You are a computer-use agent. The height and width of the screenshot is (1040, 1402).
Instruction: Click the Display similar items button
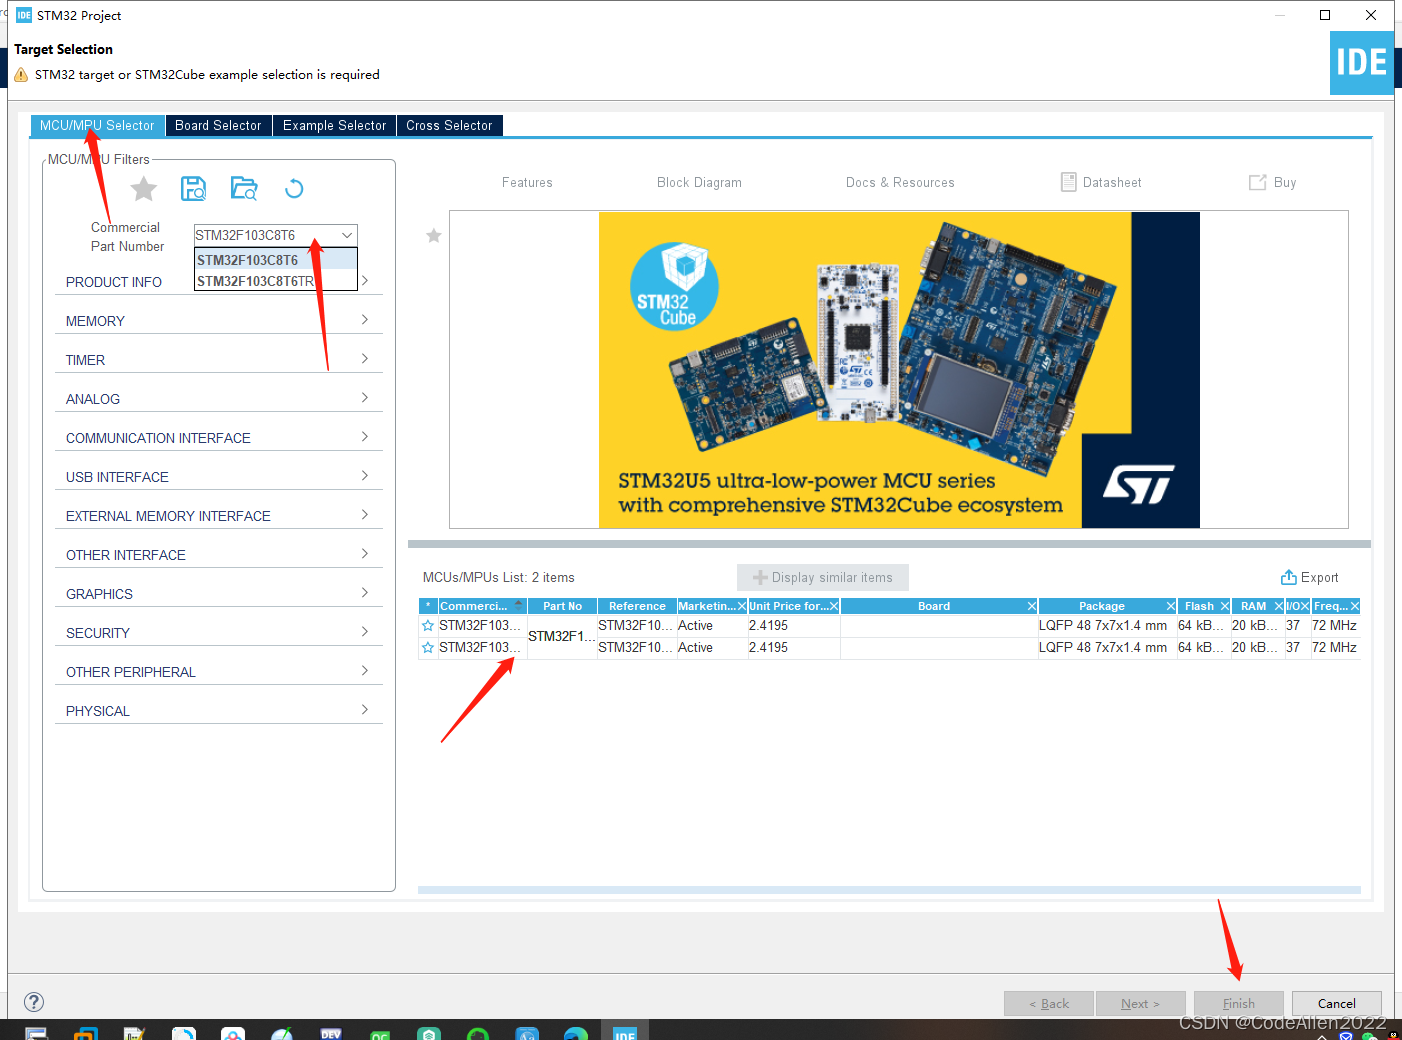[822, 577]
